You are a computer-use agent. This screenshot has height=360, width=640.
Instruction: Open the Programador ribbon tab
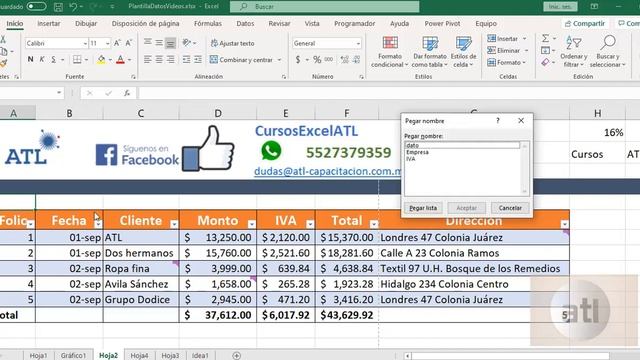click(354, 24)
